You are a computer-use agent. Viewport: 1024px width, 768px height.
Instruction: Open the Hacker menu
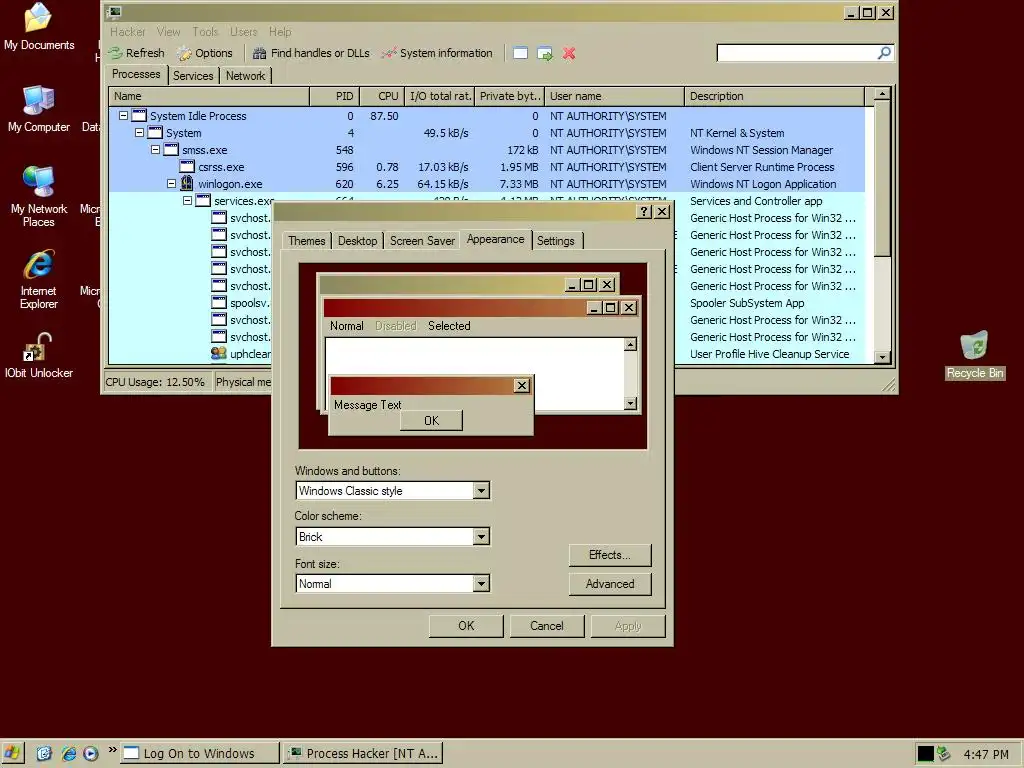127,31
